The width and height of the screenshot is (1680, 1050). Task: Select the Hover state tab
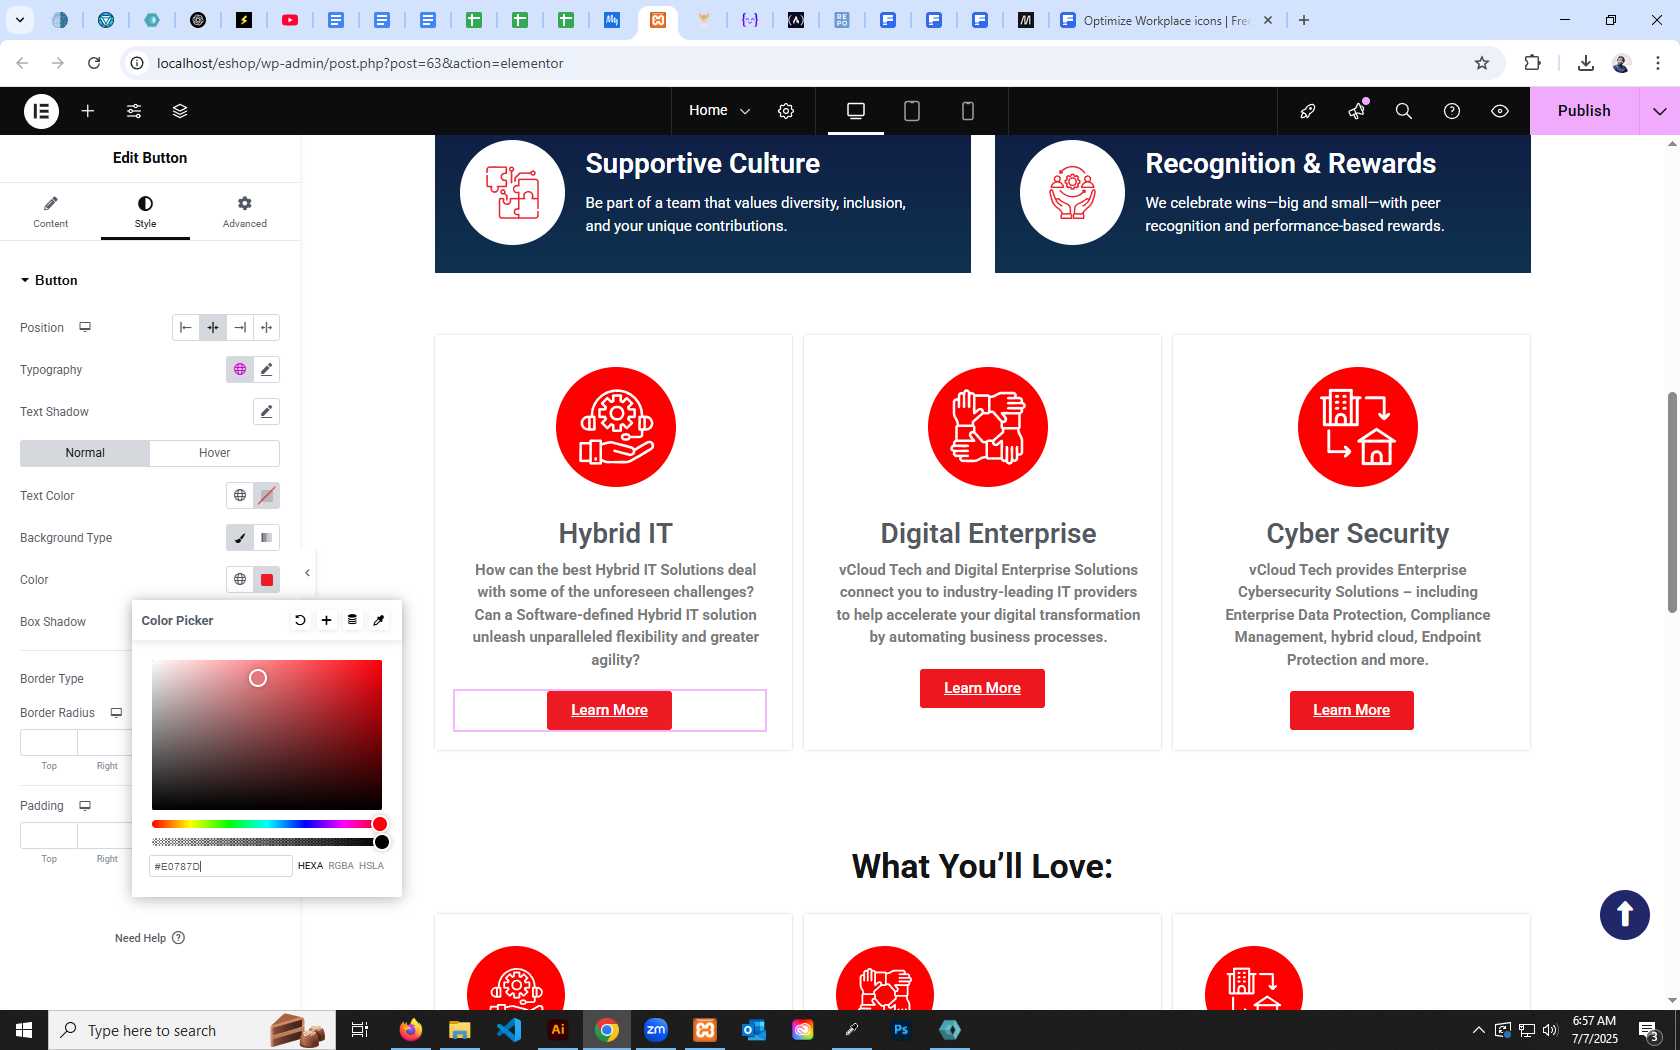(214, 453)
